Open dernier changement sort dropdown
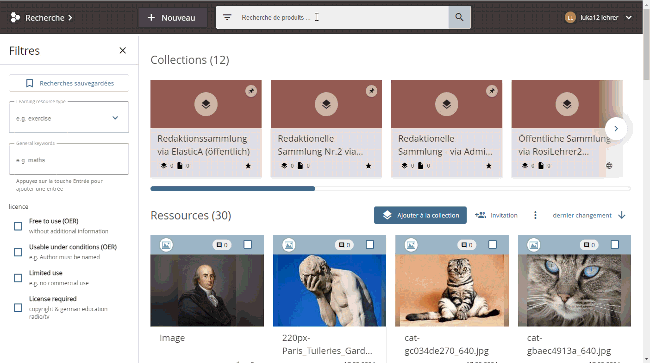The image size is (650, 363). (x=582, y=215)
